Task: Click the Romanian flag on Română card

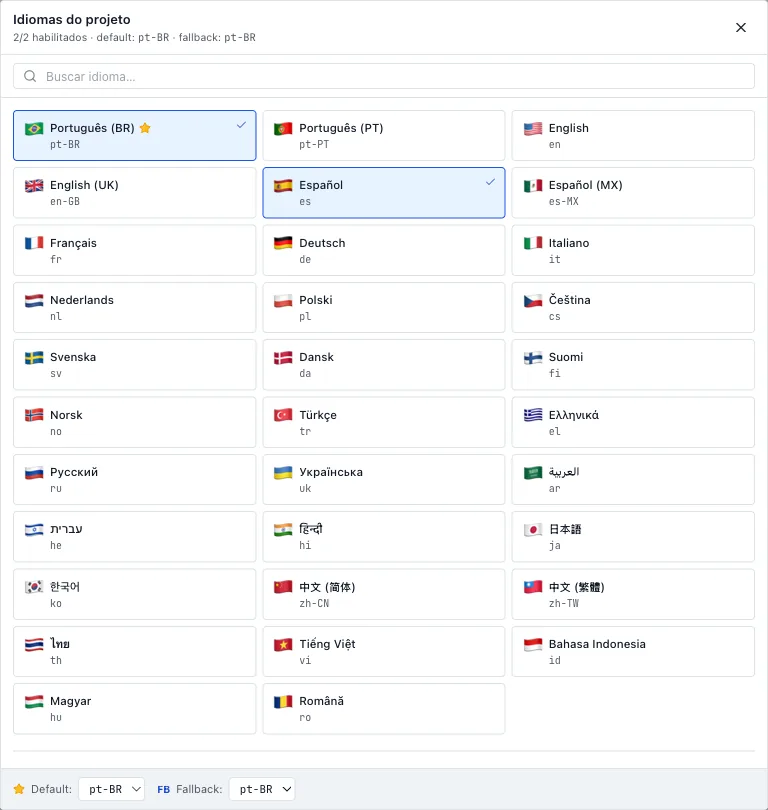Action: click(x=283, y=702)
